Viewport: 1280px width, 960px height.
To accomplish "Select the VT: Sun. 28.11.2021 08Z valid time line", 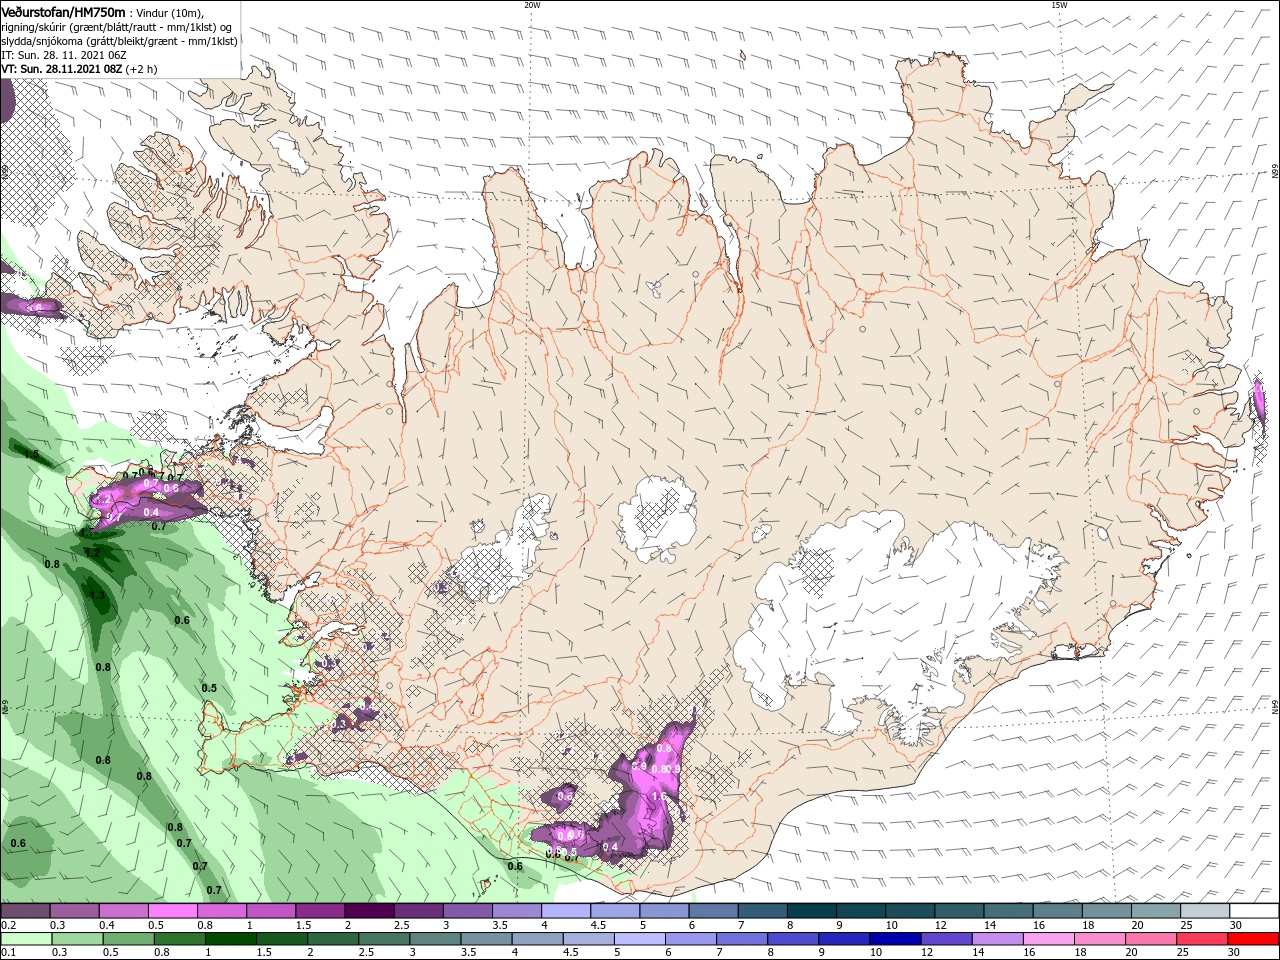I will pyautogui.click(x=61, y=69).
